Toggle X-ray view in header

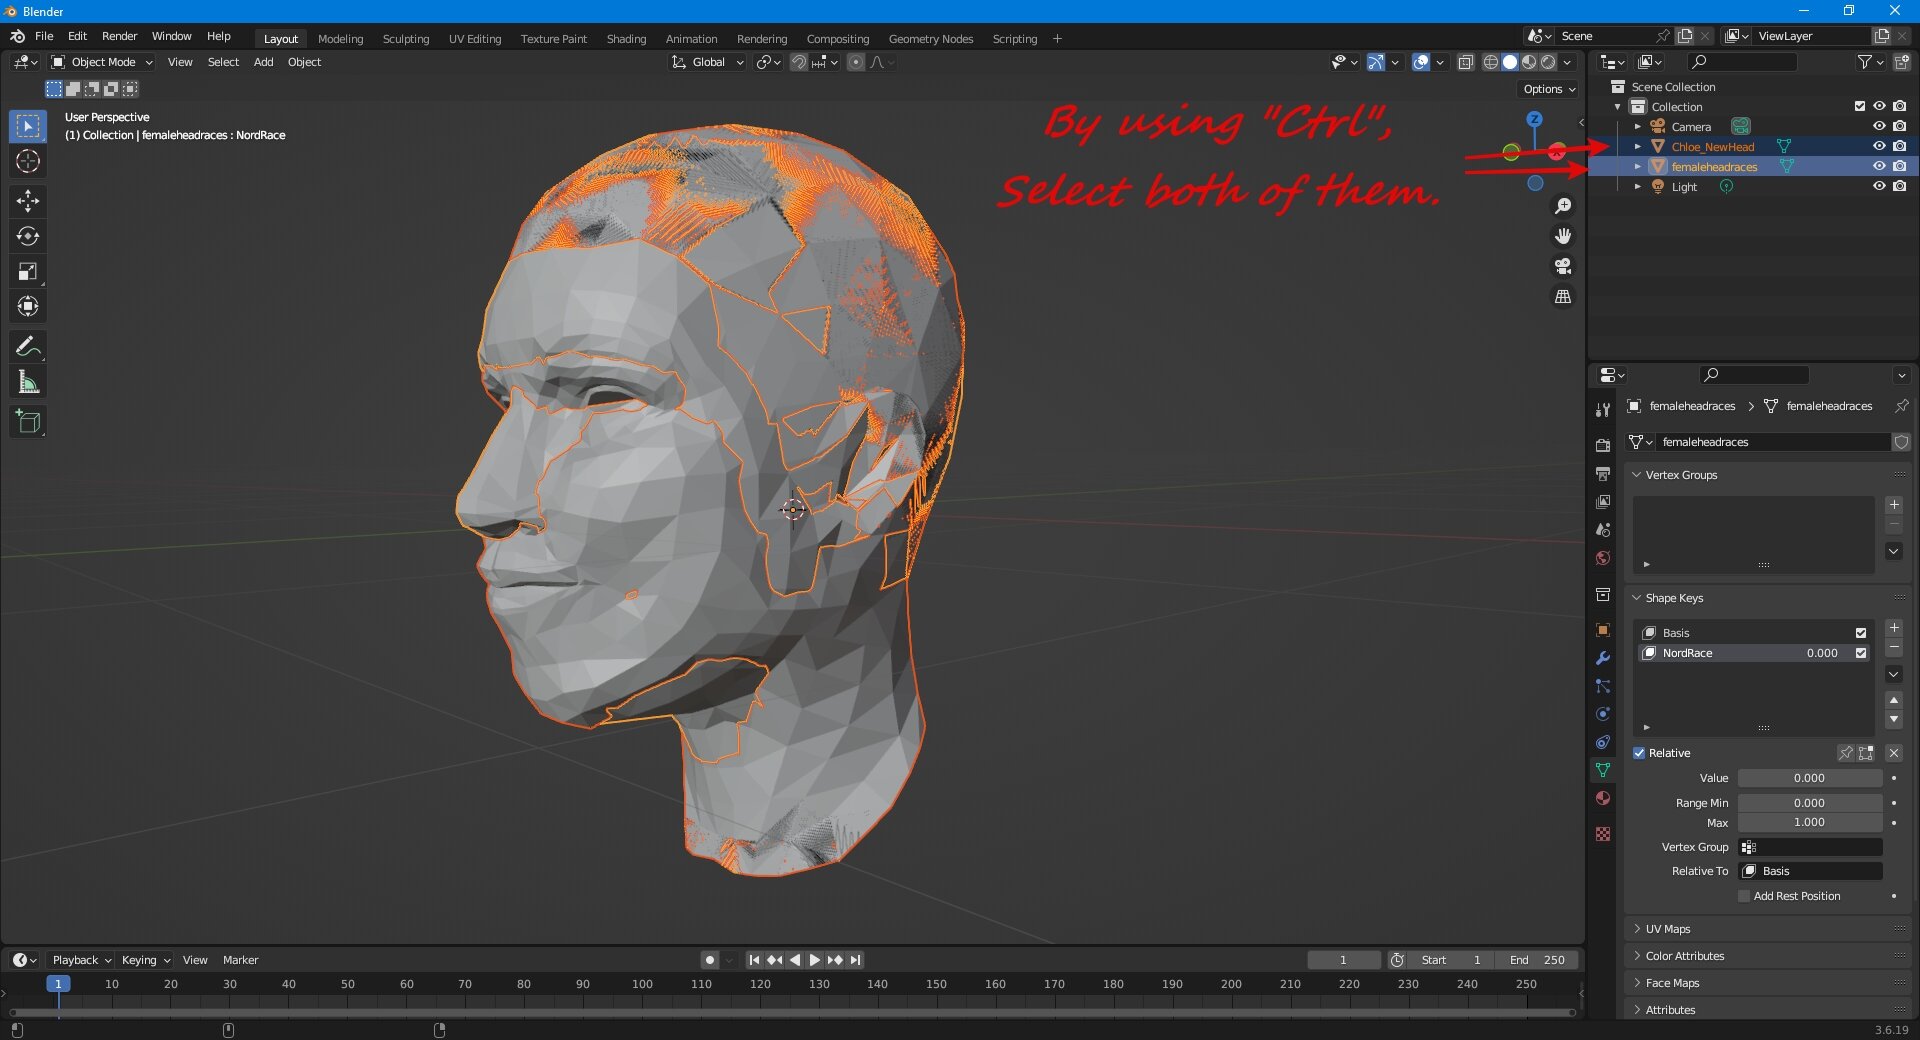[x=1466, y=62]
